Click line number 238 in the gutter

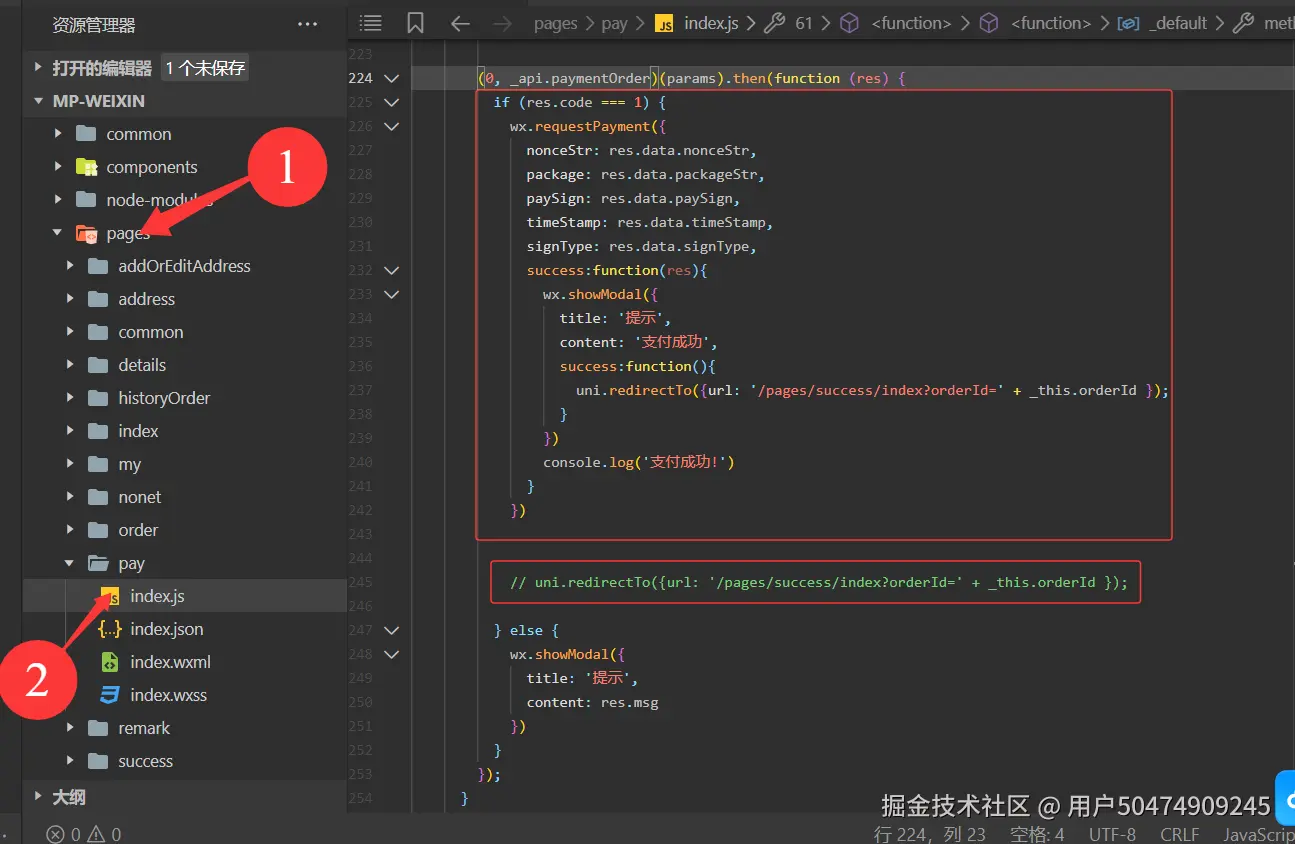pyautogui.click(x=360, y=414)
